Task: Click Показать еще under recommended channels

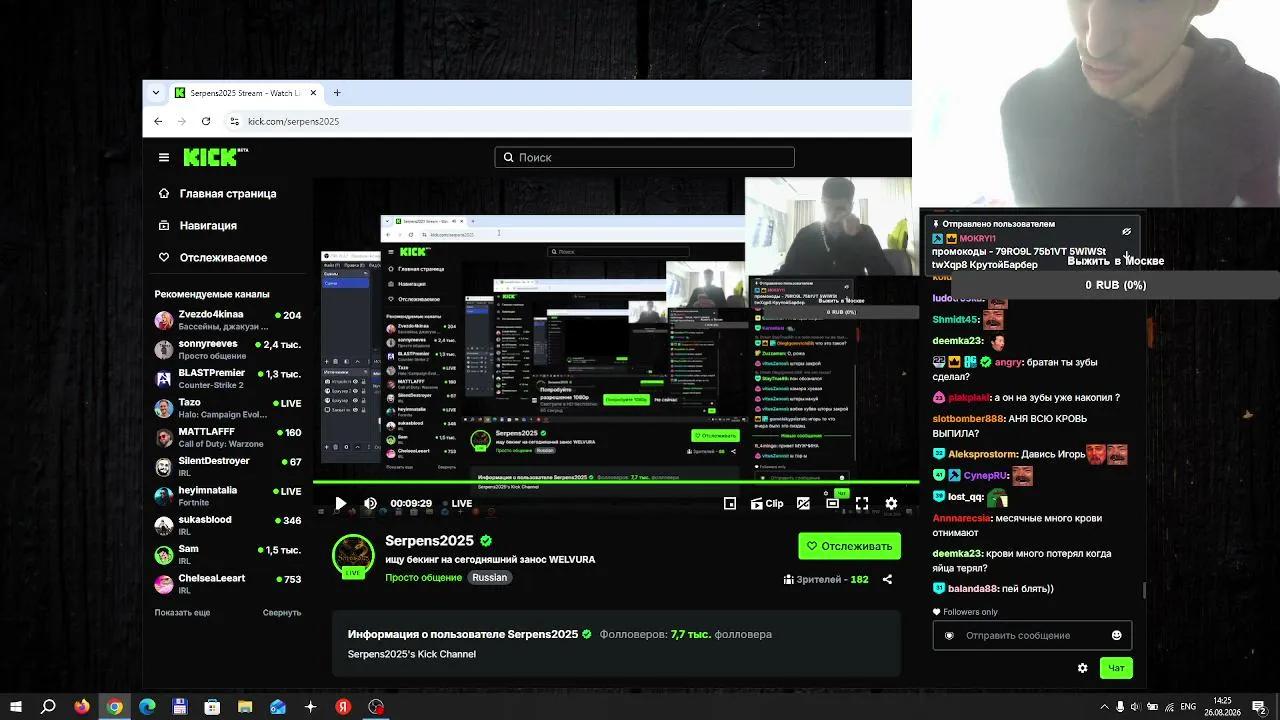Action: (182, 612)
